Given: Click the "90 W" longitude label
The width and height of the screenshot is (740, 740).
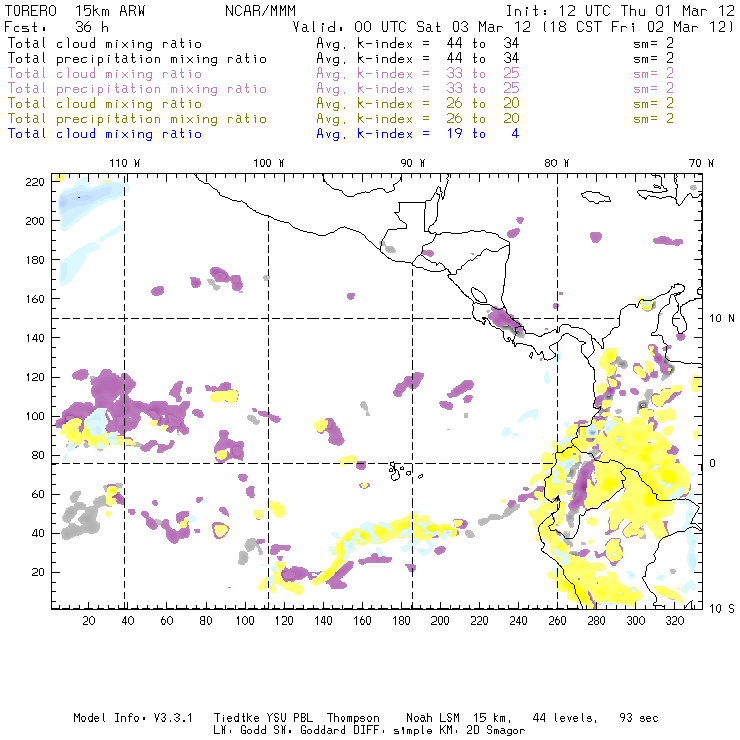Looking at the screenshot, I should [412, 163].
